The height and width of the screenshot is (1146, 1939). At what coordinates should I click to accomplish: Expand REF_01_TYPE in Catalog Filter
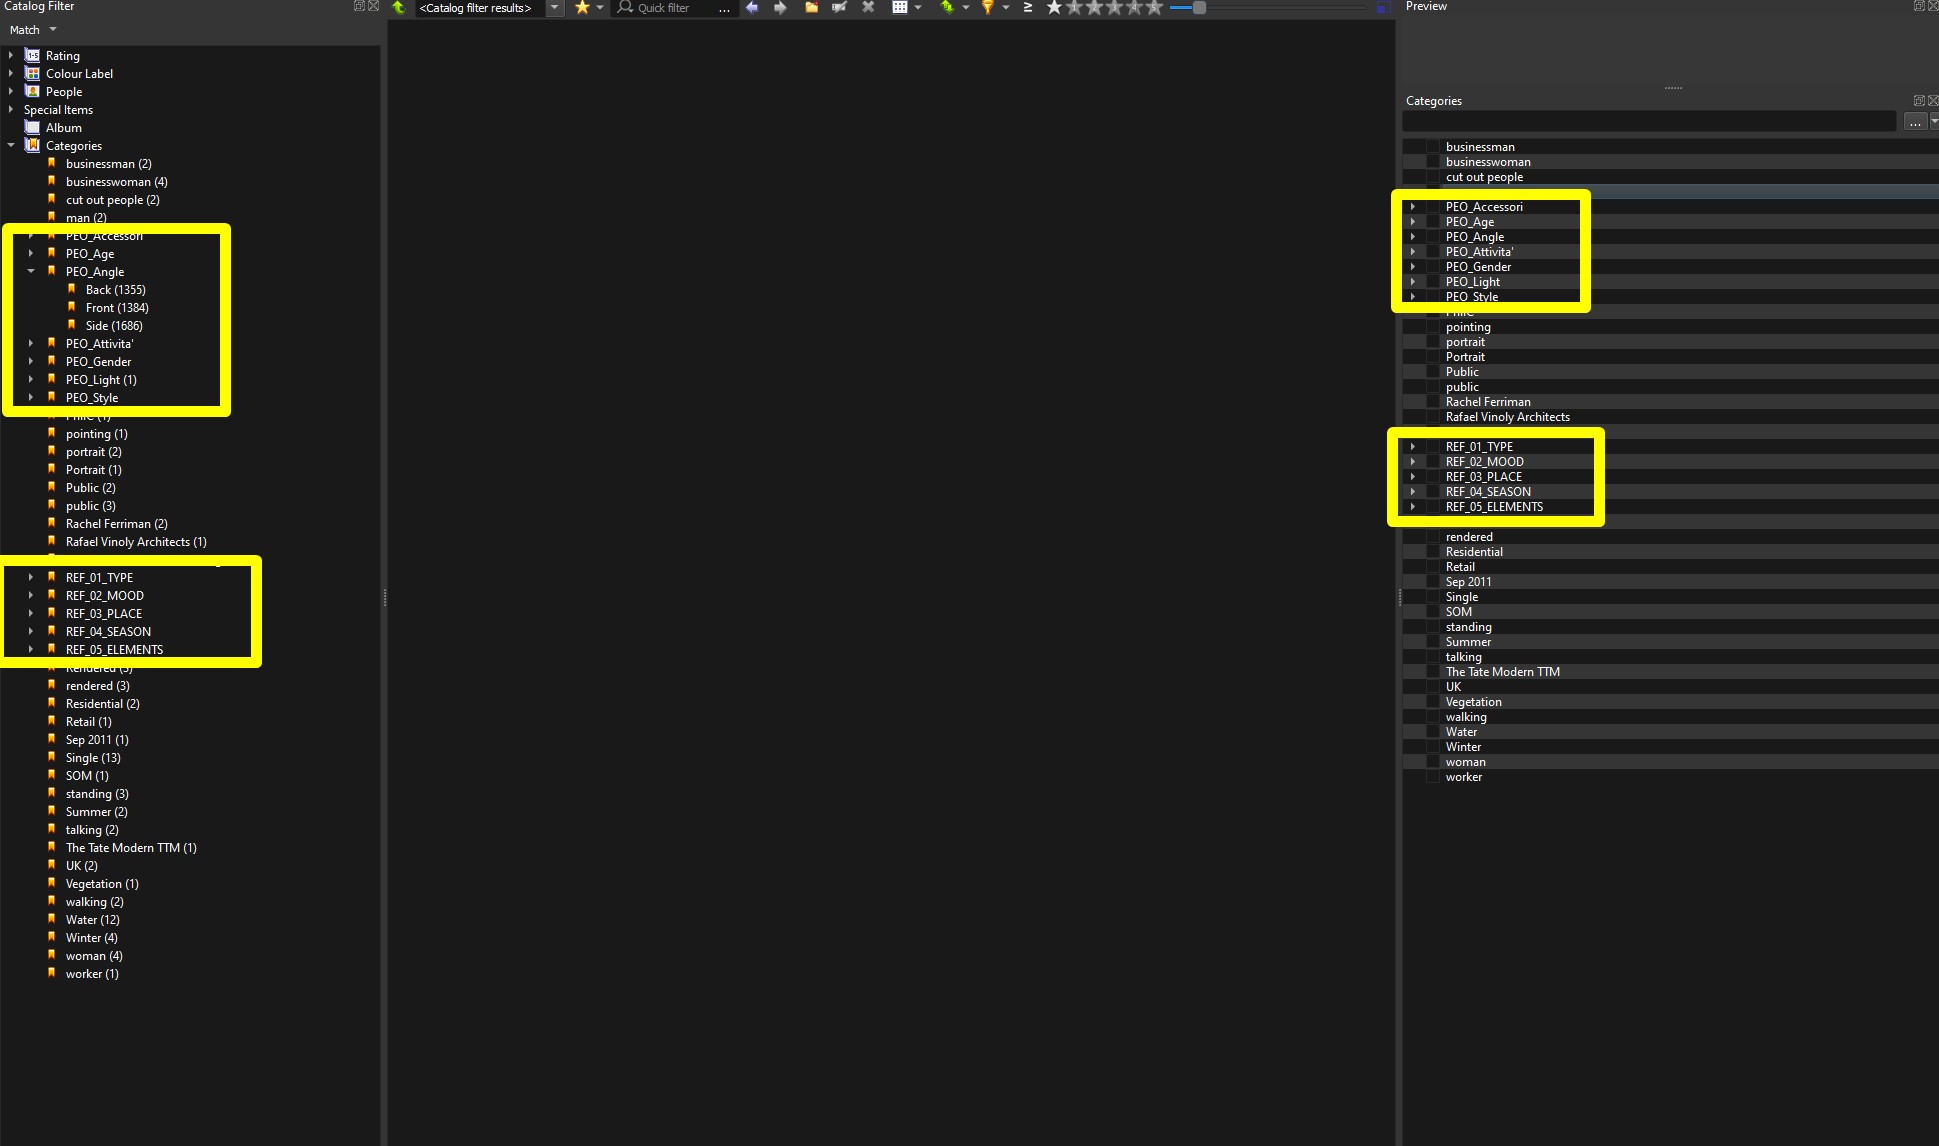coord(31,578)
